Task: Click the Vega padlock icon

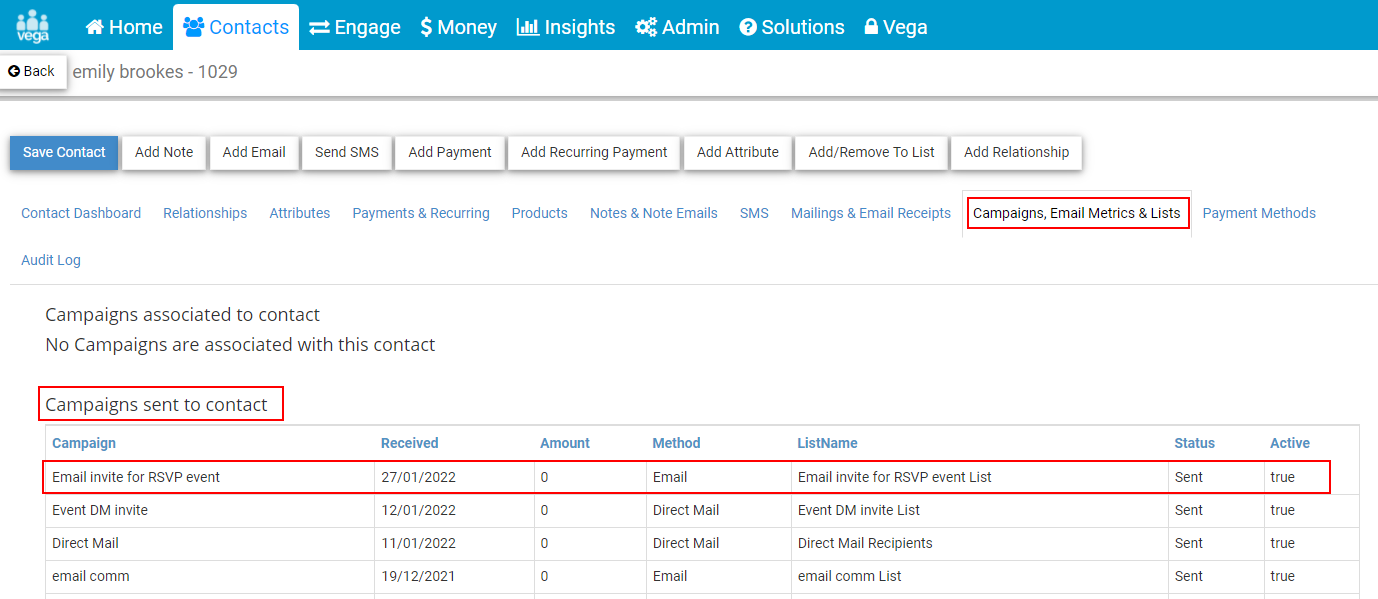Action: (871, 27)
